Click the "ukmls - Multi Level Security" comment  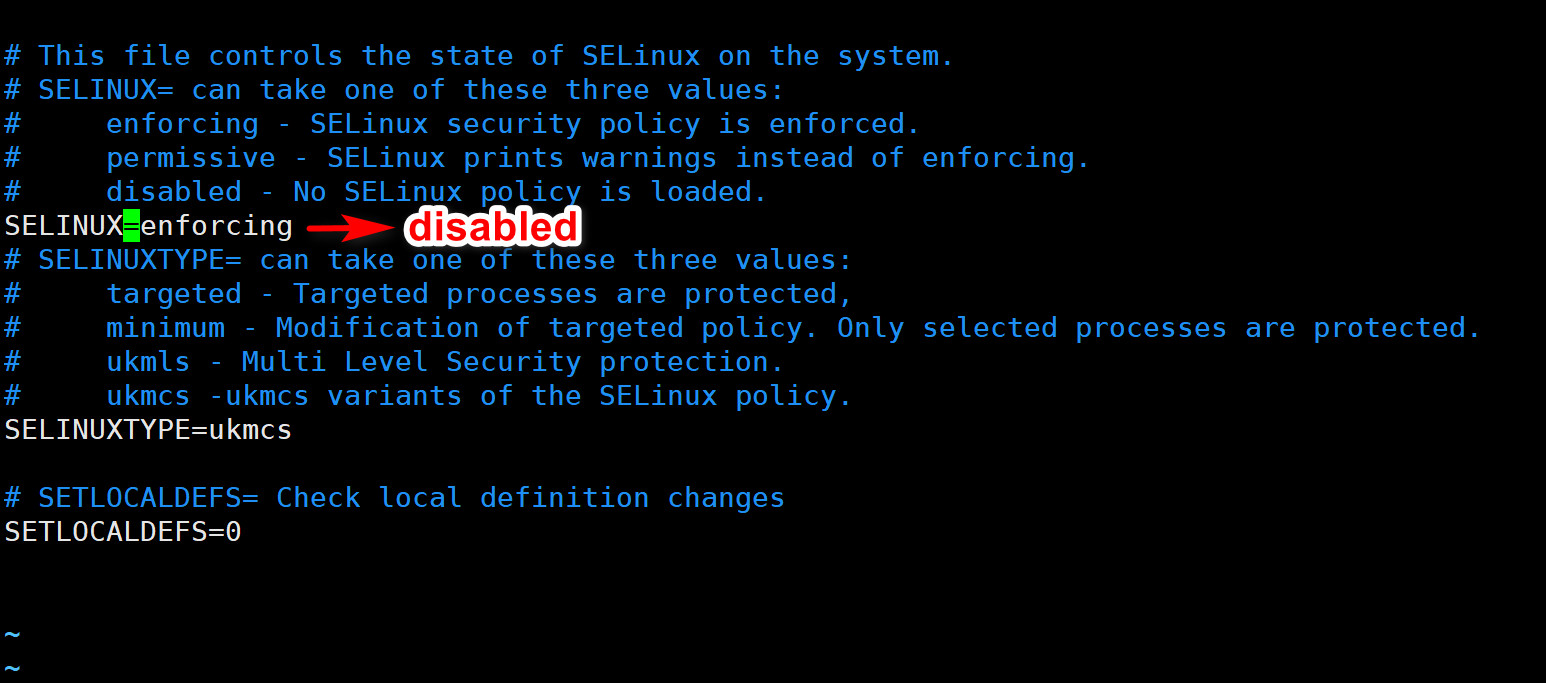[445, 362]
